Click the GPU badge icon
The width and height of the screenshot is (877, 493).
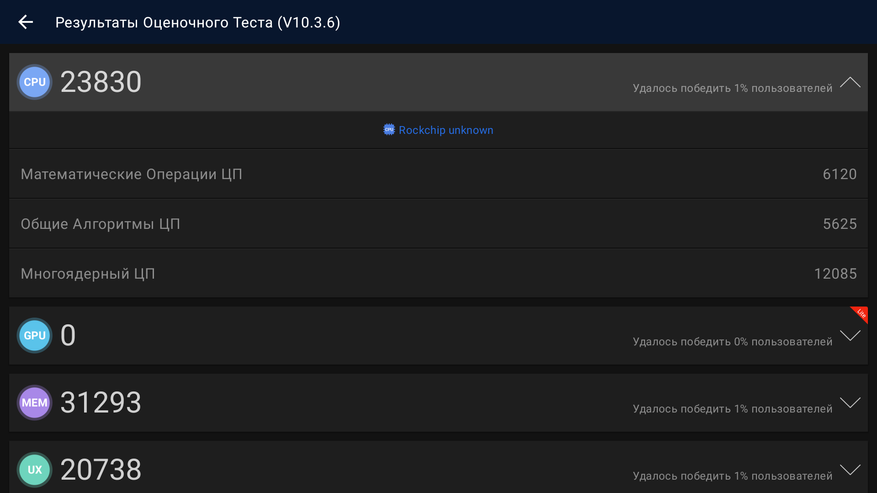coord(34,336)
